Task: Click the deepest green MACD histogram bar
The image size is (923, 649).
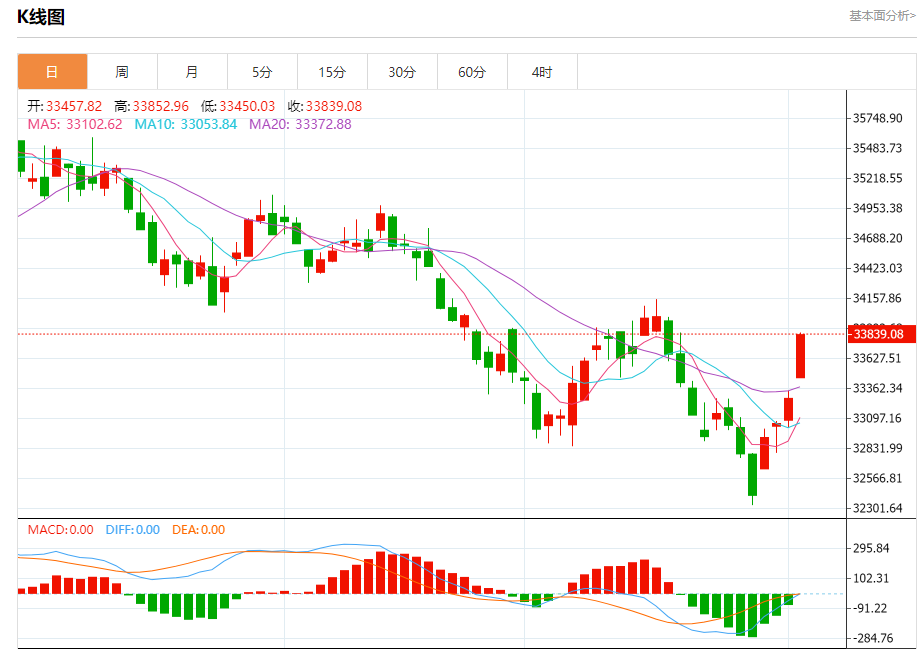Action: [752, 615]
